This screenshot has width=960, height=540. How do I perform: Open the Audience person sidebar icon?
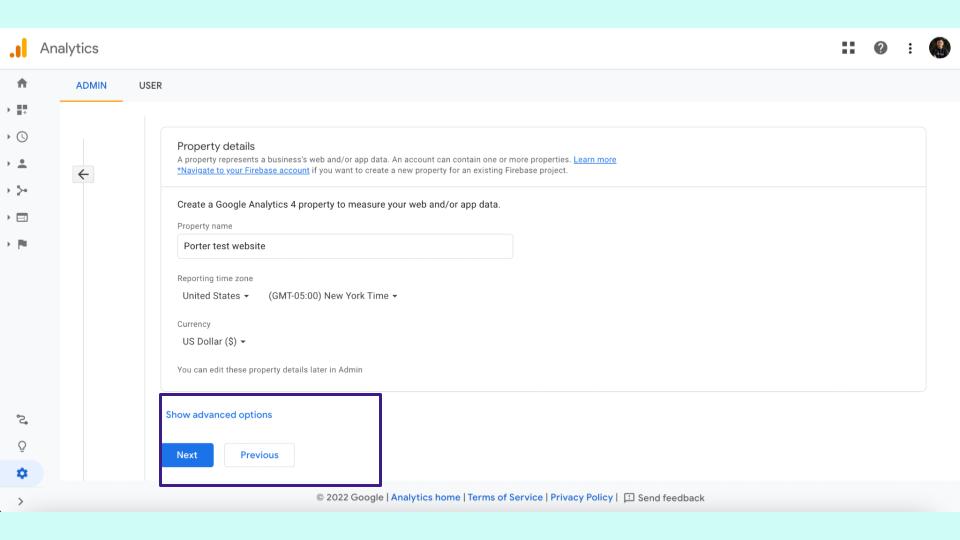pos(22,163)
